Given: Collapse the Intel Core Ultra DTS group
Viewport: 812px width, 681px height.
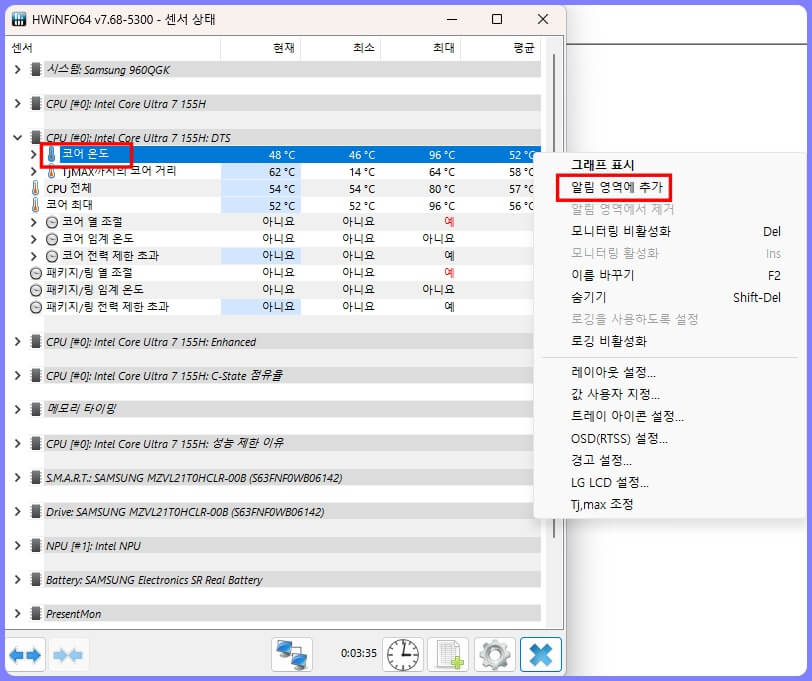Looking at the screenshot, I should tap(19, 137).
